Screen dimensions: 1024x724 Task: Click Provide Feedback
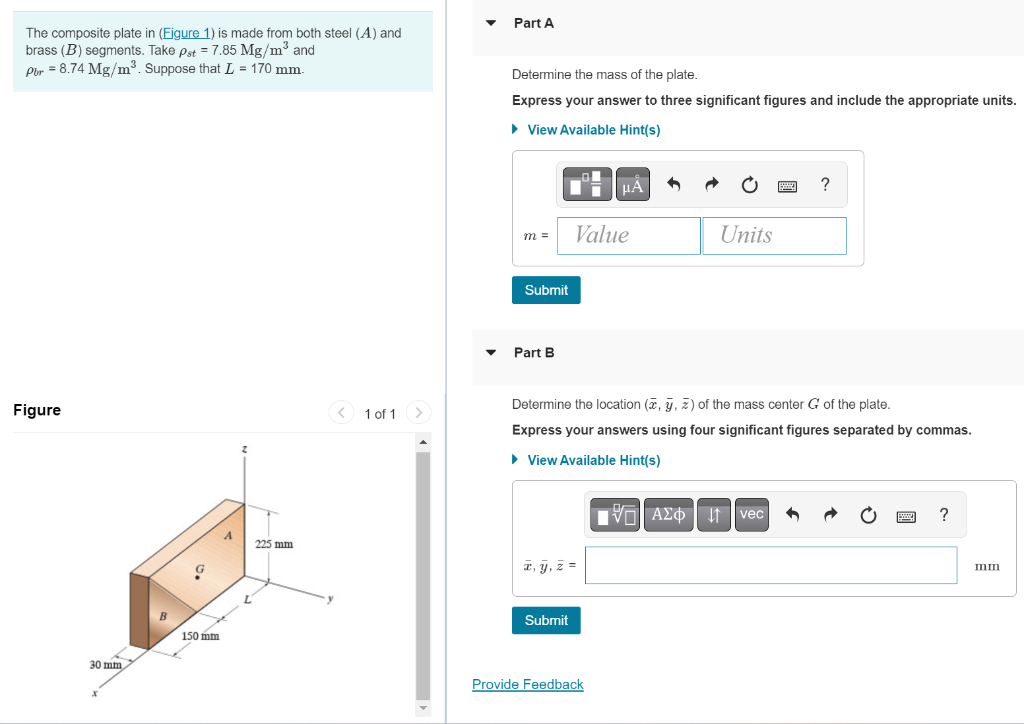coord(527,684)
